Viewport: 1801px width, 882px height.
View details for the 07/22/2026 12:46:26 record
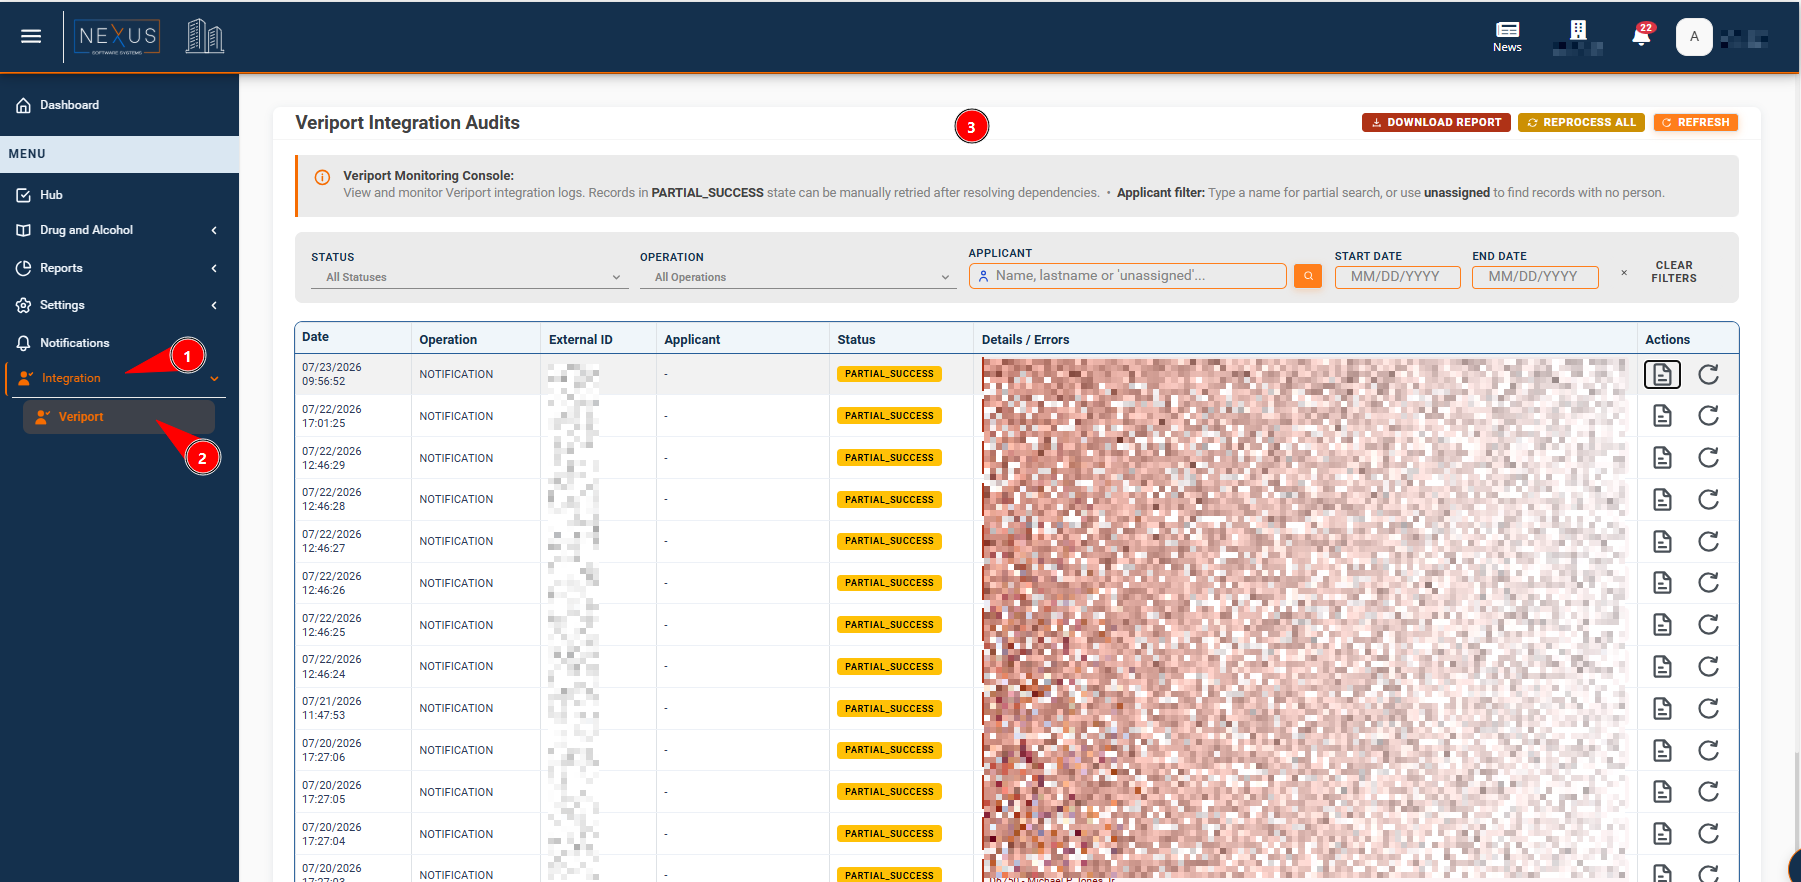[x=1662, y=583]
